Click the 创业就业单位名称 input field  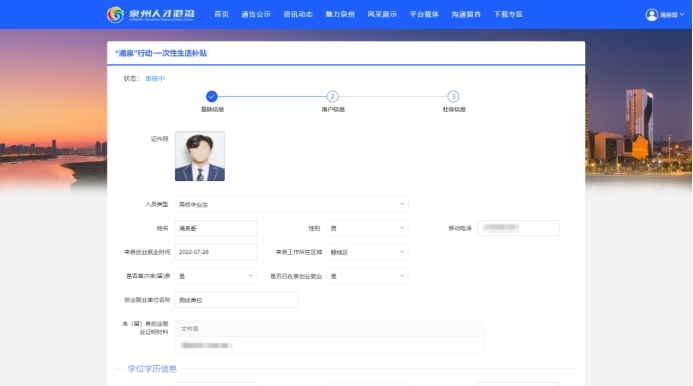coord(236,300)
